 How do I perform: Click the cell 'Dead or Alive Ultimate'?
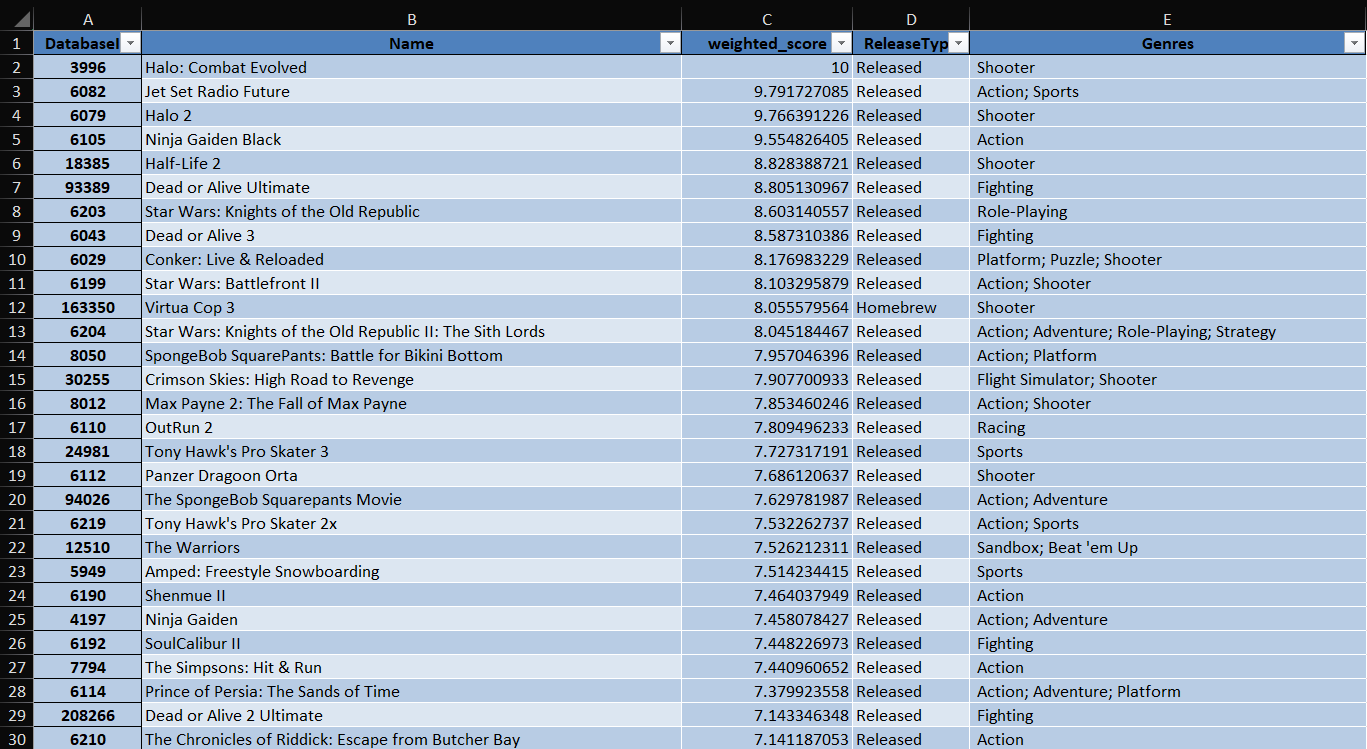(412, 187)
